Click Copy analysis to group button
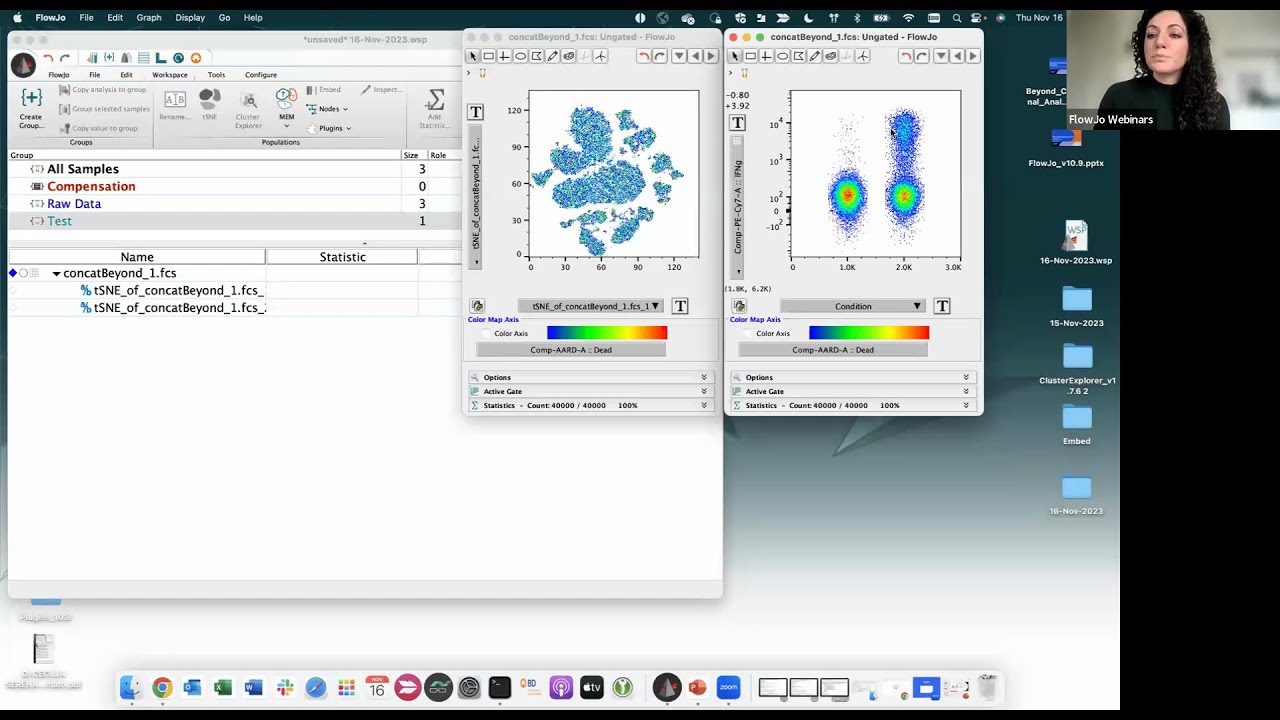1280x720 pixels. pyautogui.click(x=102, y=90)
